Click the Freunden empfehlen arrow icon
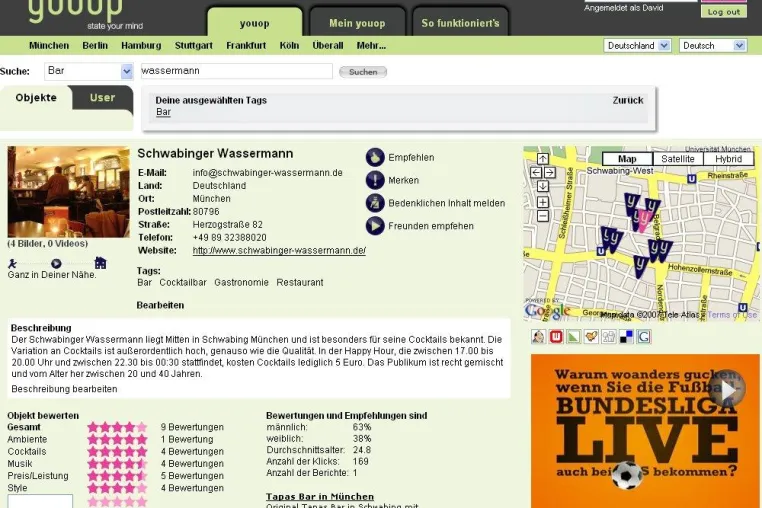 click(375, 226)
